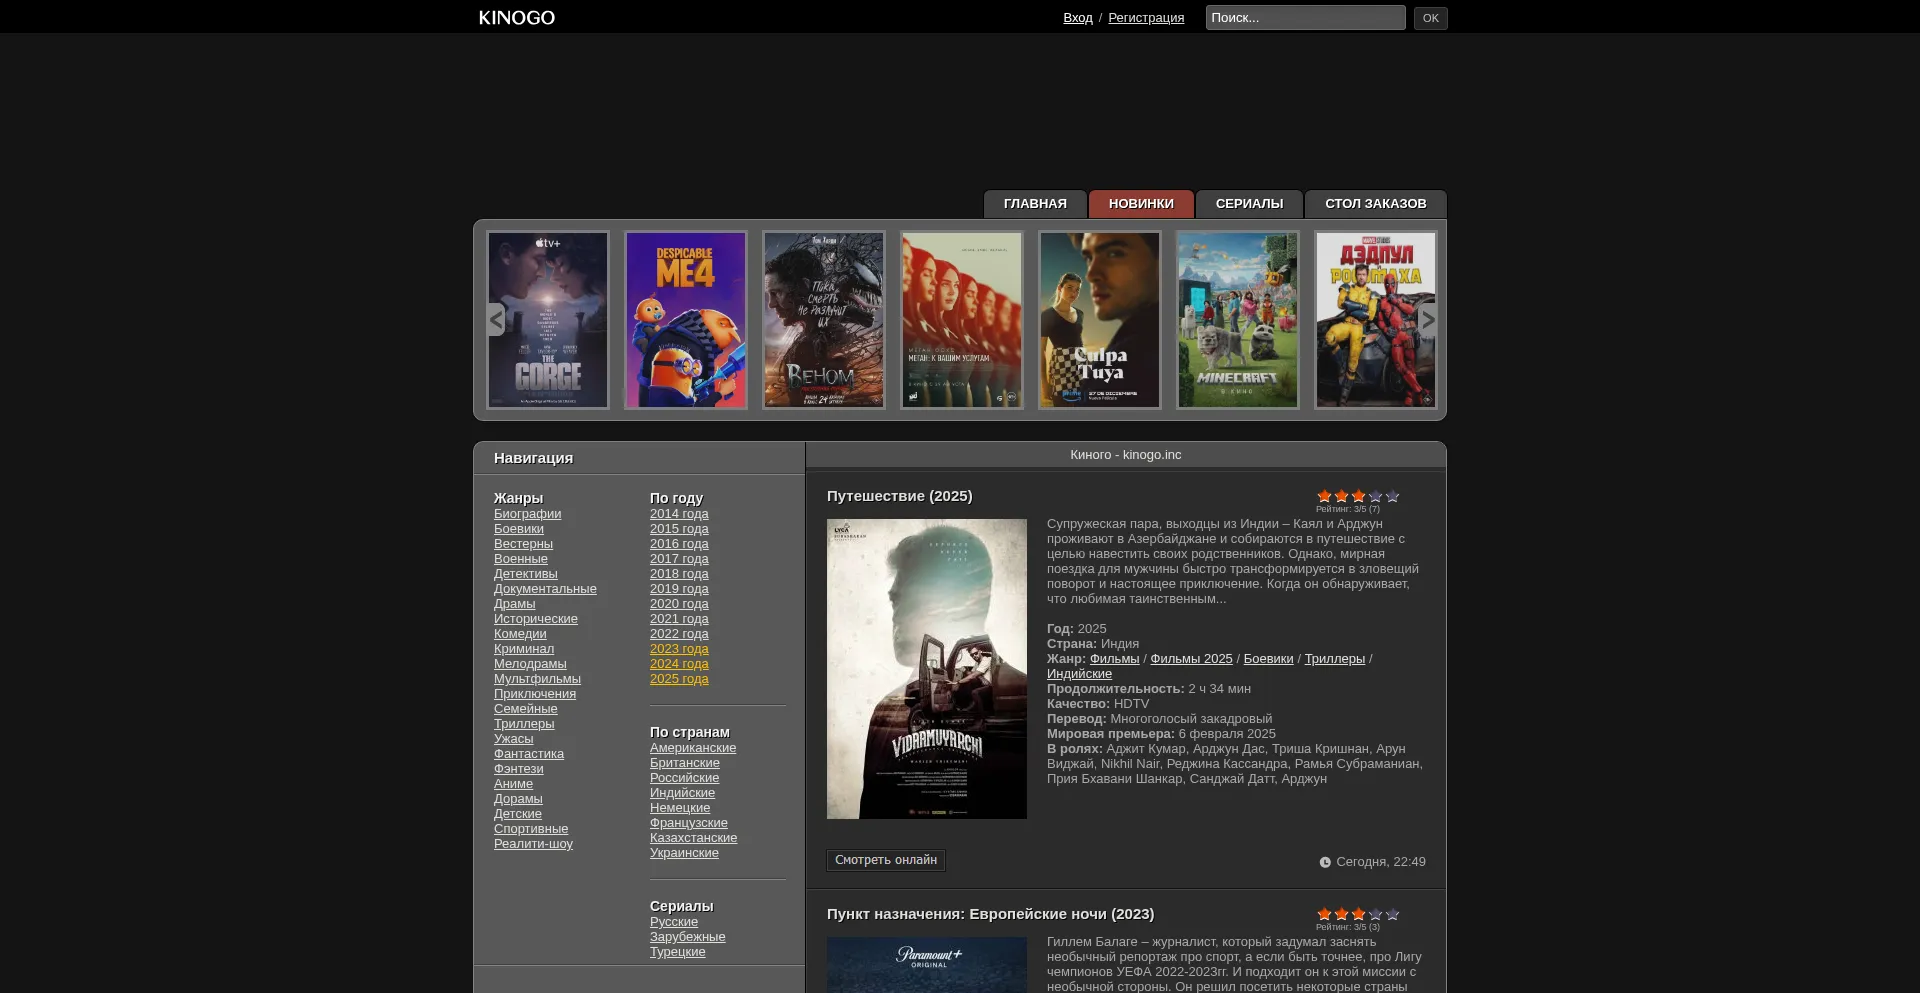Rate Путешествие with the fifth star
Image resolution: width=1920 pixels, height=993 pixels.
[x=1392, y=496]
